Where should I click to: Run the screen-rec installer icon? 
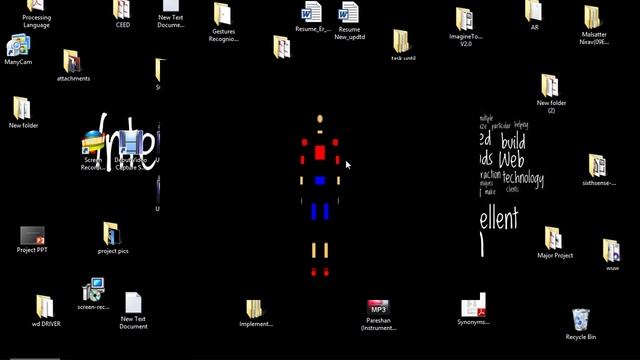(93, 289)
